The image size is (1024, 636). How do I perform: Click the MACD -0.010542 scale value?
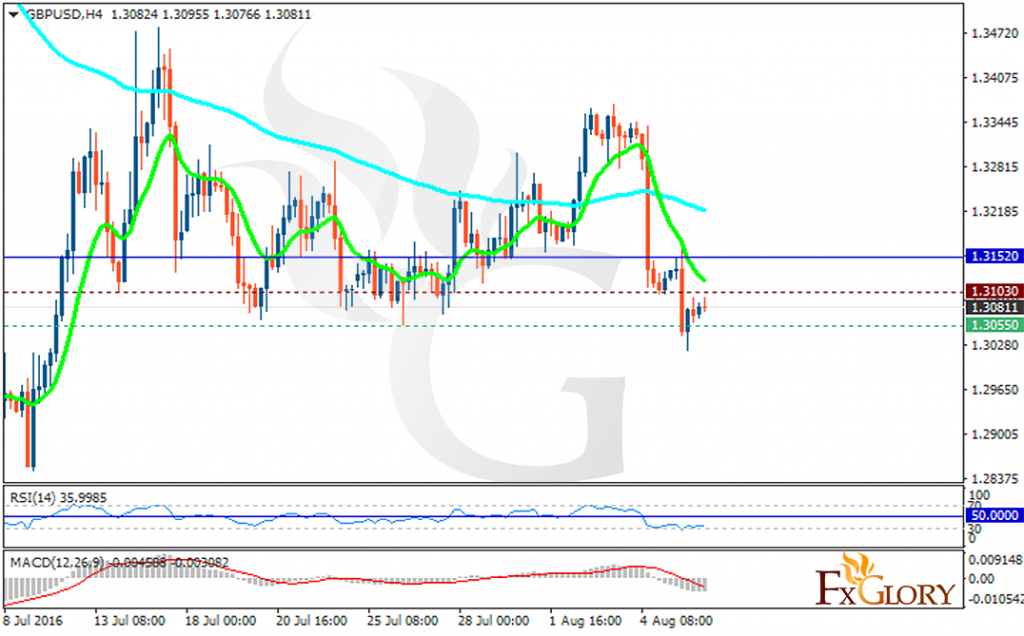pyautogui.click(x=996, y=599)
